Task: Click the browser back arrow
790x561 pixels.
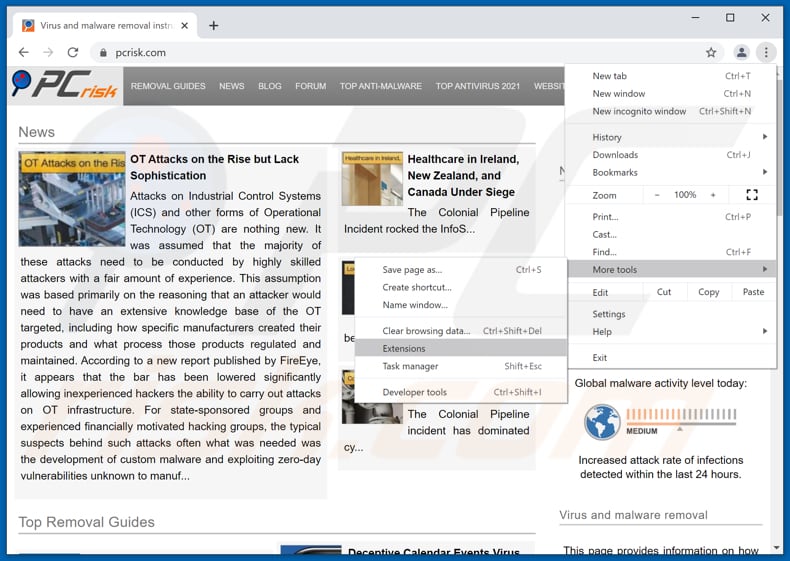Action: tap(24, 52)
